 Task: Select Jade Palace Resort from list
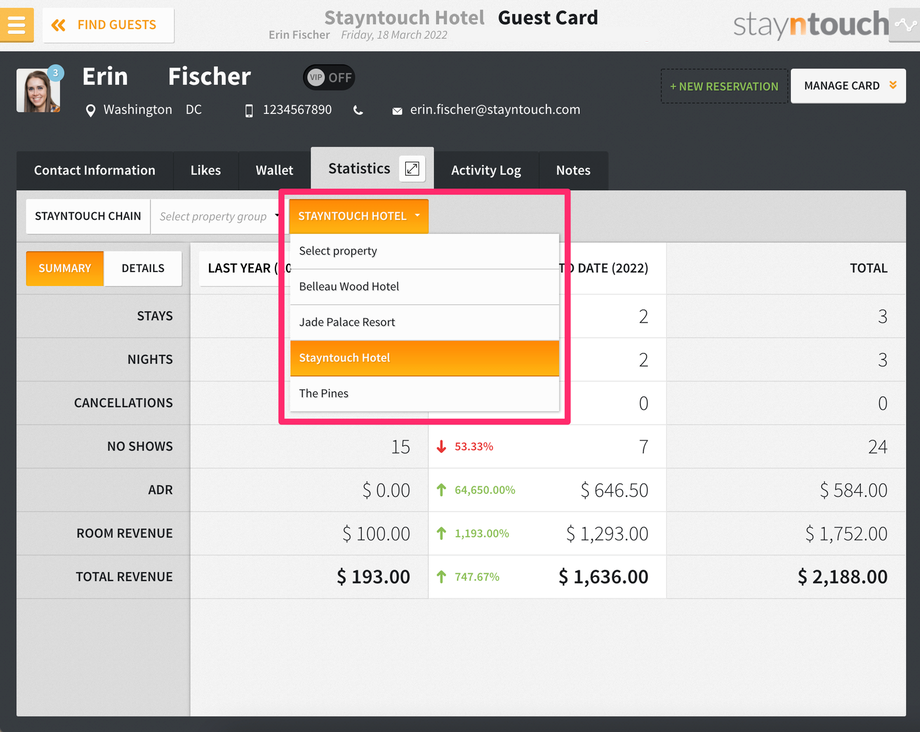pos(424,323)
